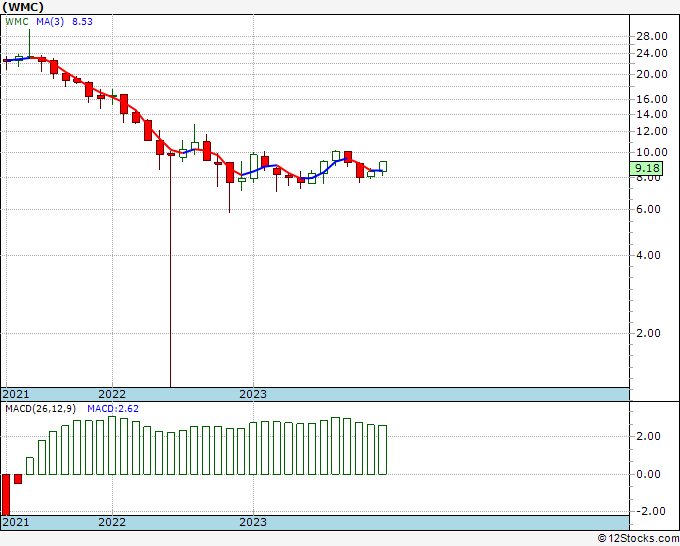Click 2023 on the price chart timeline

(x=253, y=394)
